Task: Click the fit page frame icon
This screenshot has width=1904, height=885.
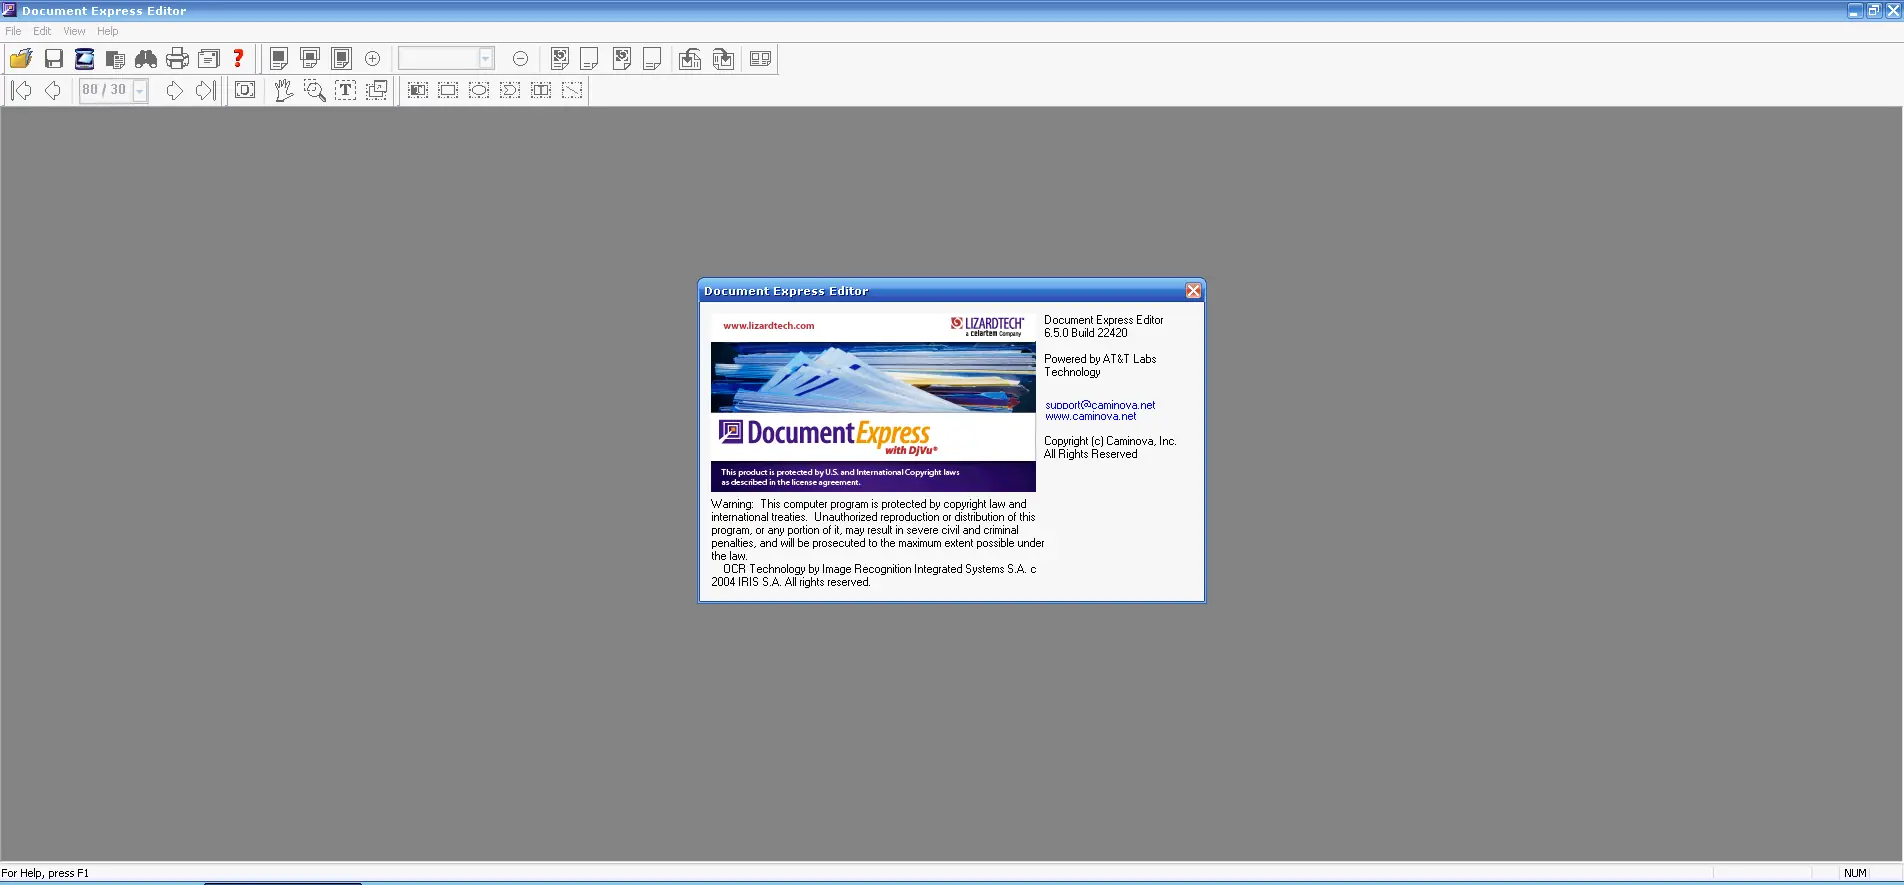Action: [245, 91]
